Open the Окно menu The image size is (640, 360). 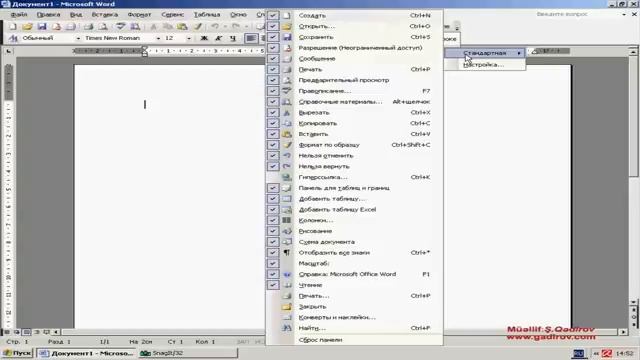(x=238, y=15)
